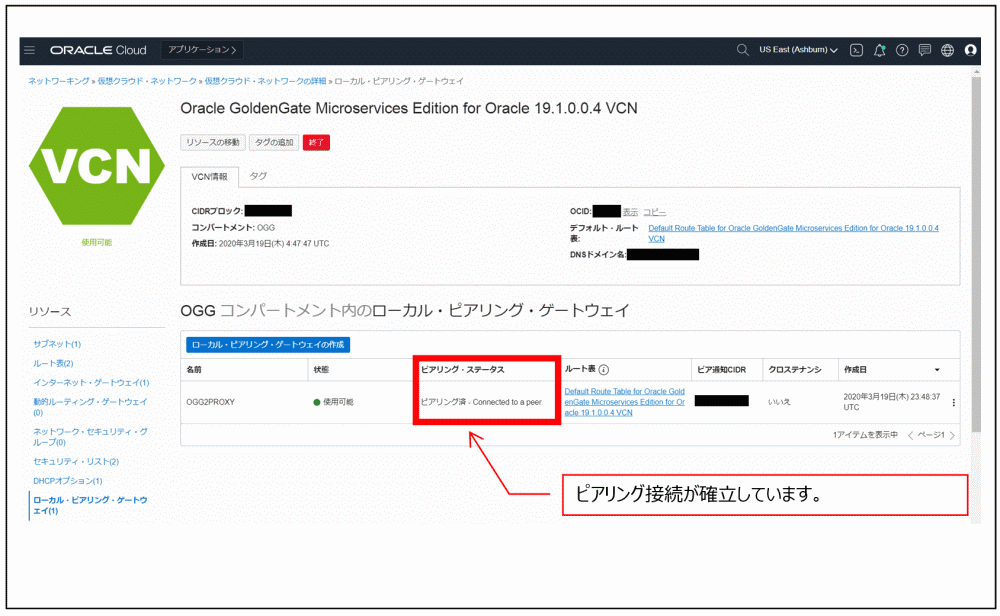
Task: Open the chat support icon
Action: pyautogui.click(x=925, y=50)
